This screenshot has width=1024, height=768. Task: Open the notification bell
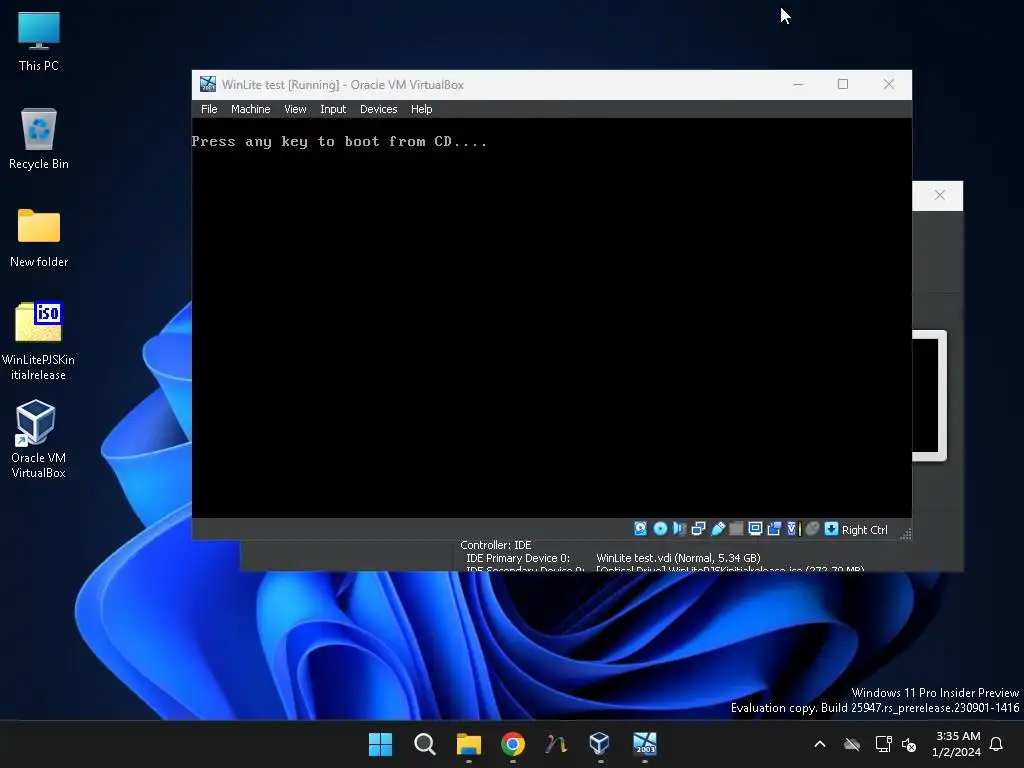(997, 744)
